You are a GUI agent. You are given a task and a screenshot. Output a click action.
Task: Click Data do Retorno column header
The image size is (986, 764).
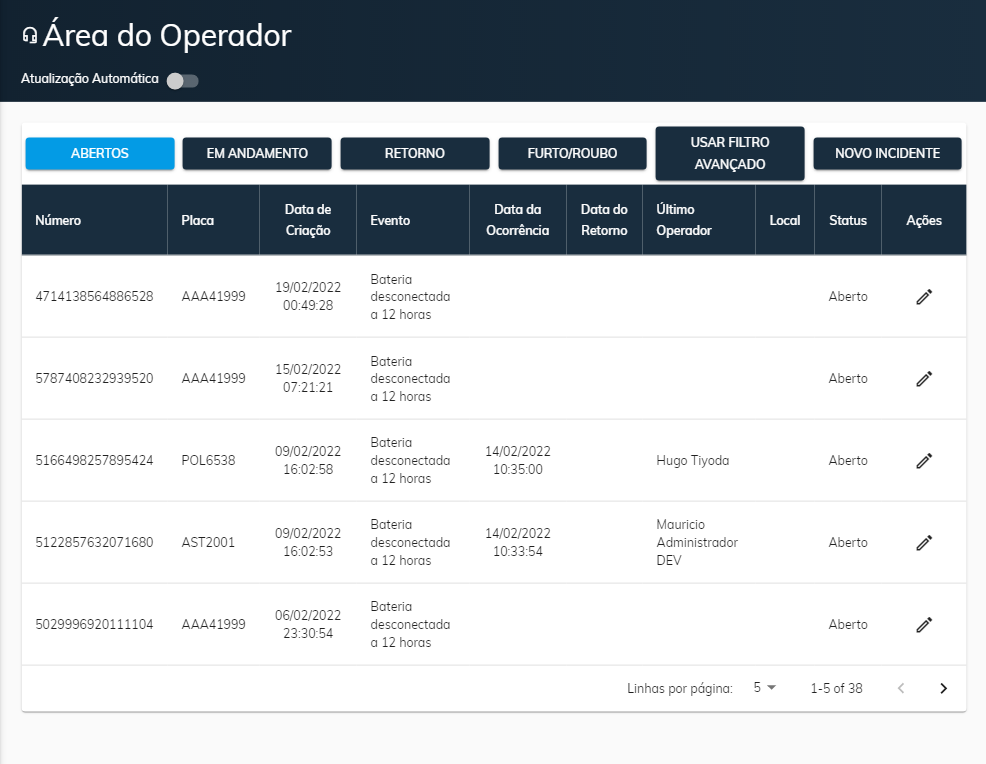click(x=604, y=220)
